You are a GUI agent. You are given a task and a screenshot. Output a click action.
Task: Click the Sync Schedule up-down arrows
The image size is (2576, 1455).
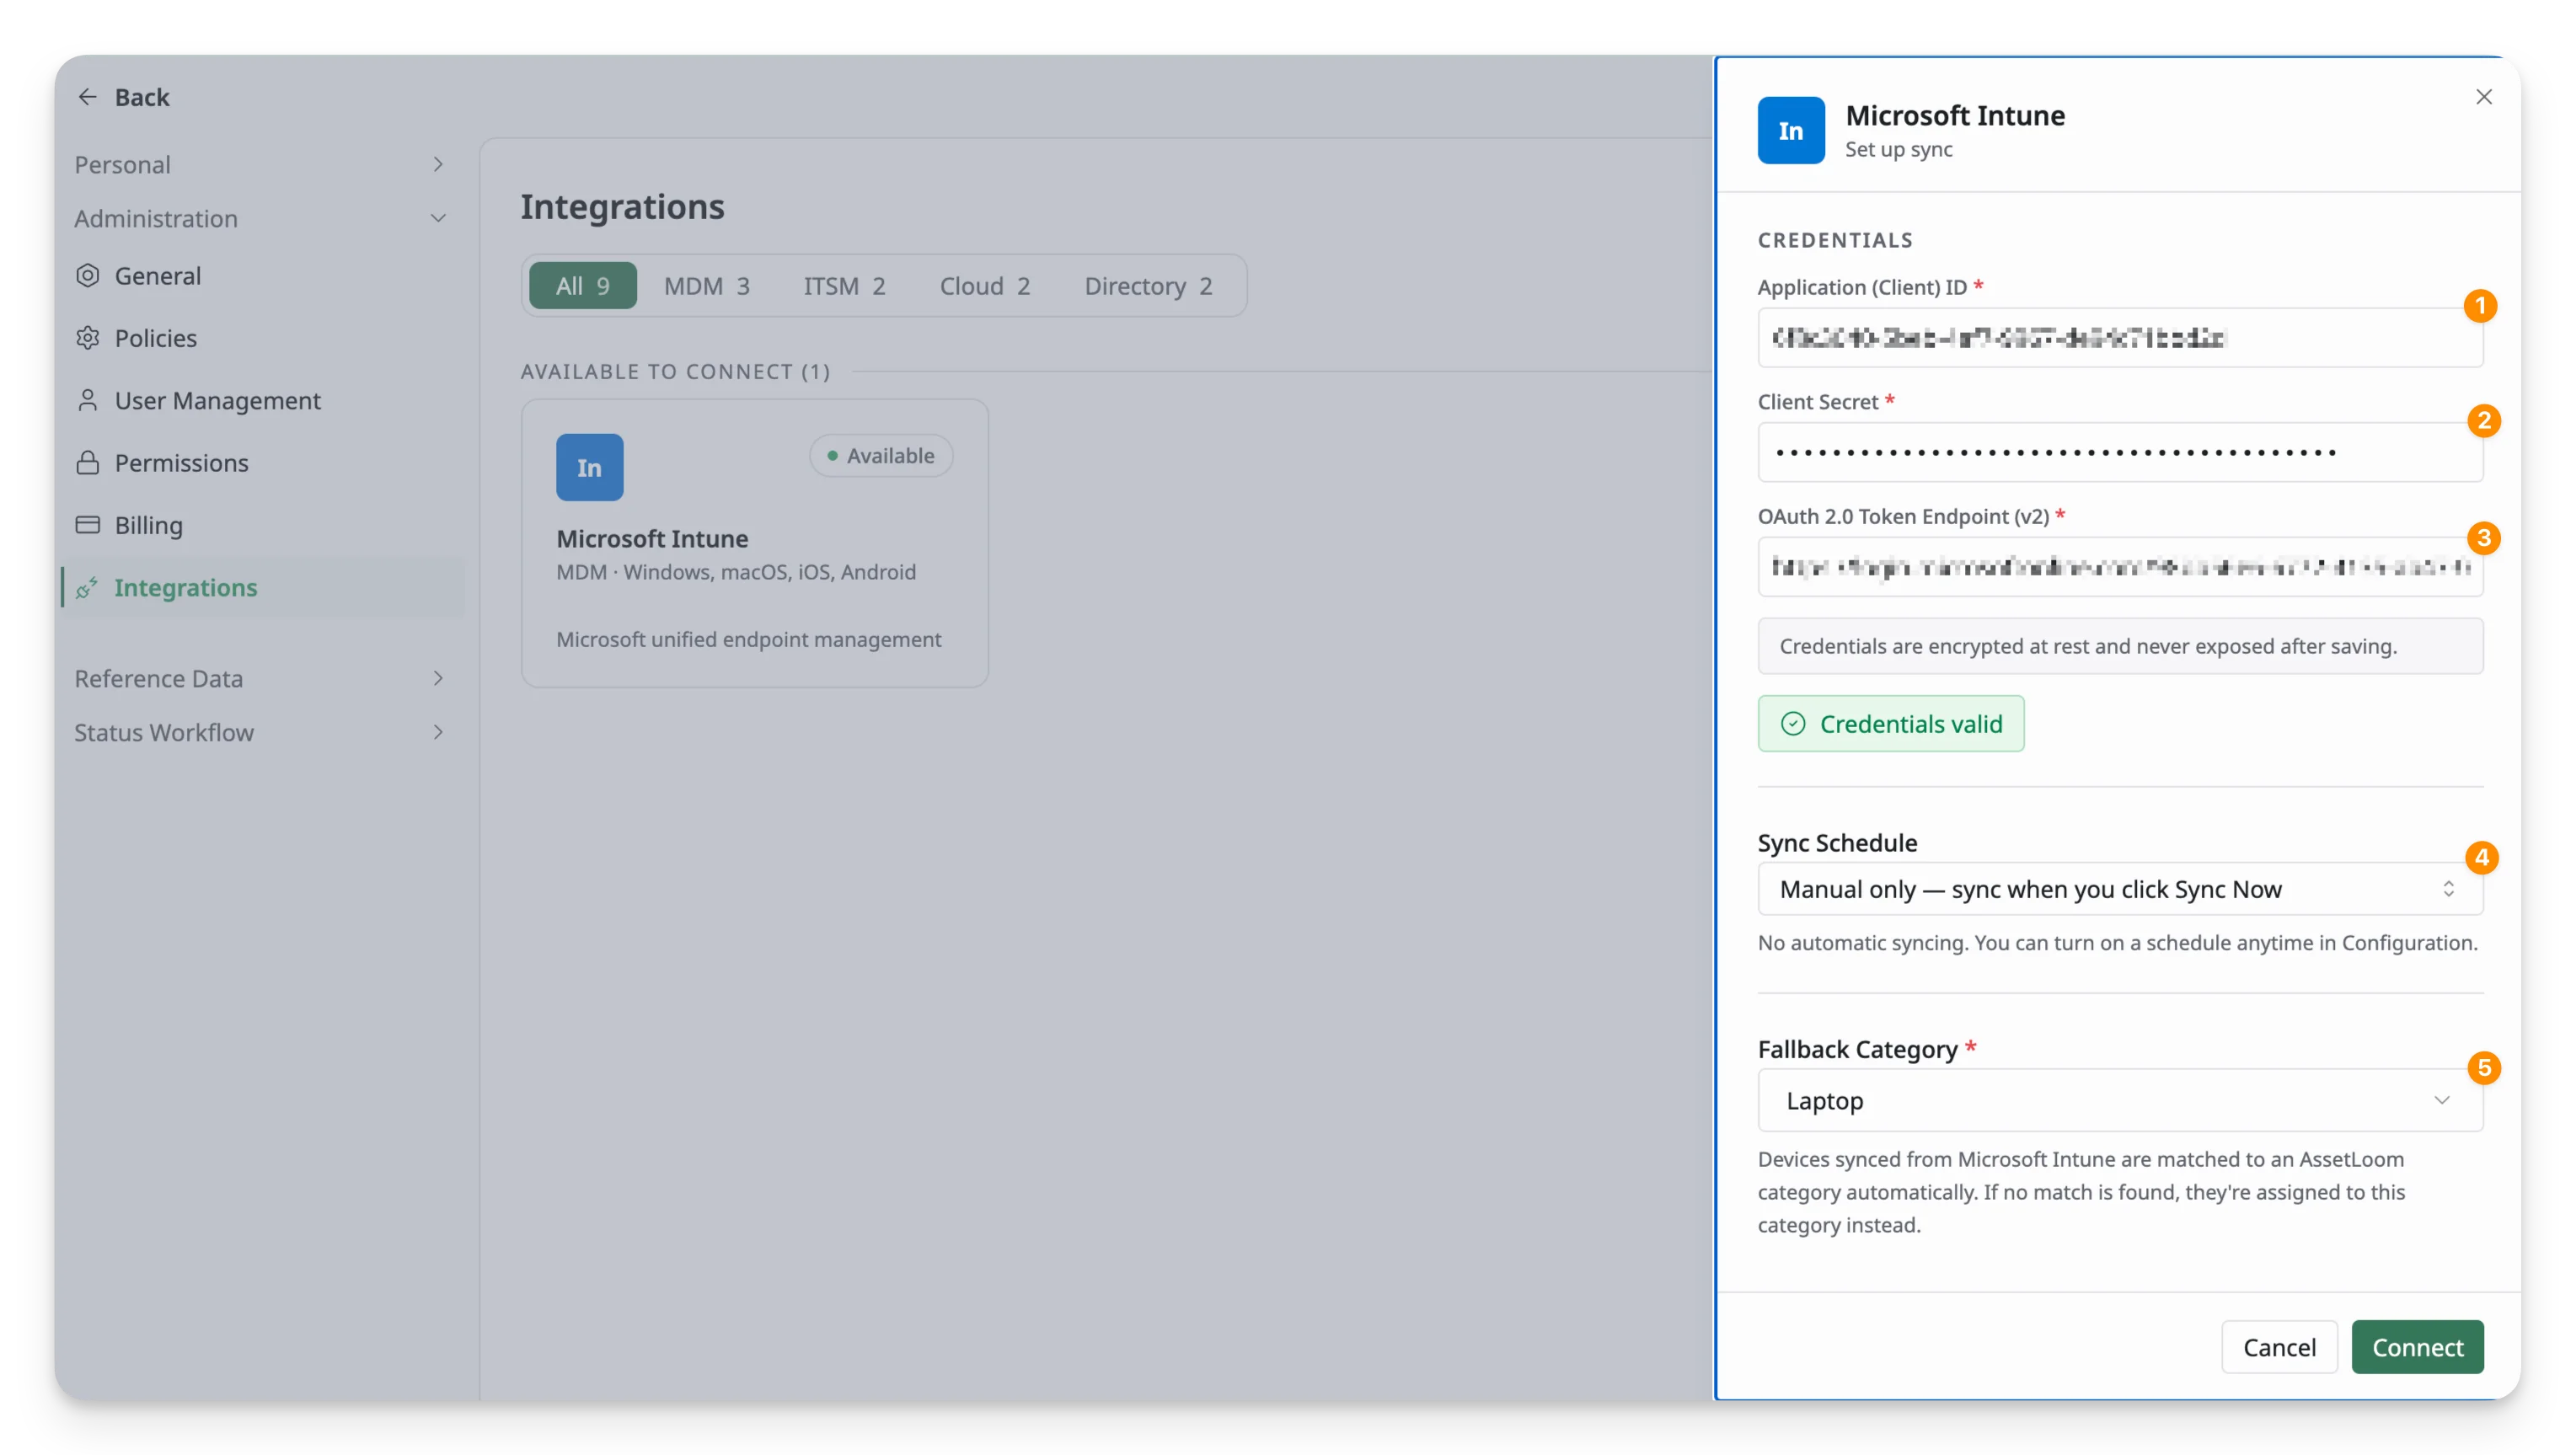[2449, 889]
